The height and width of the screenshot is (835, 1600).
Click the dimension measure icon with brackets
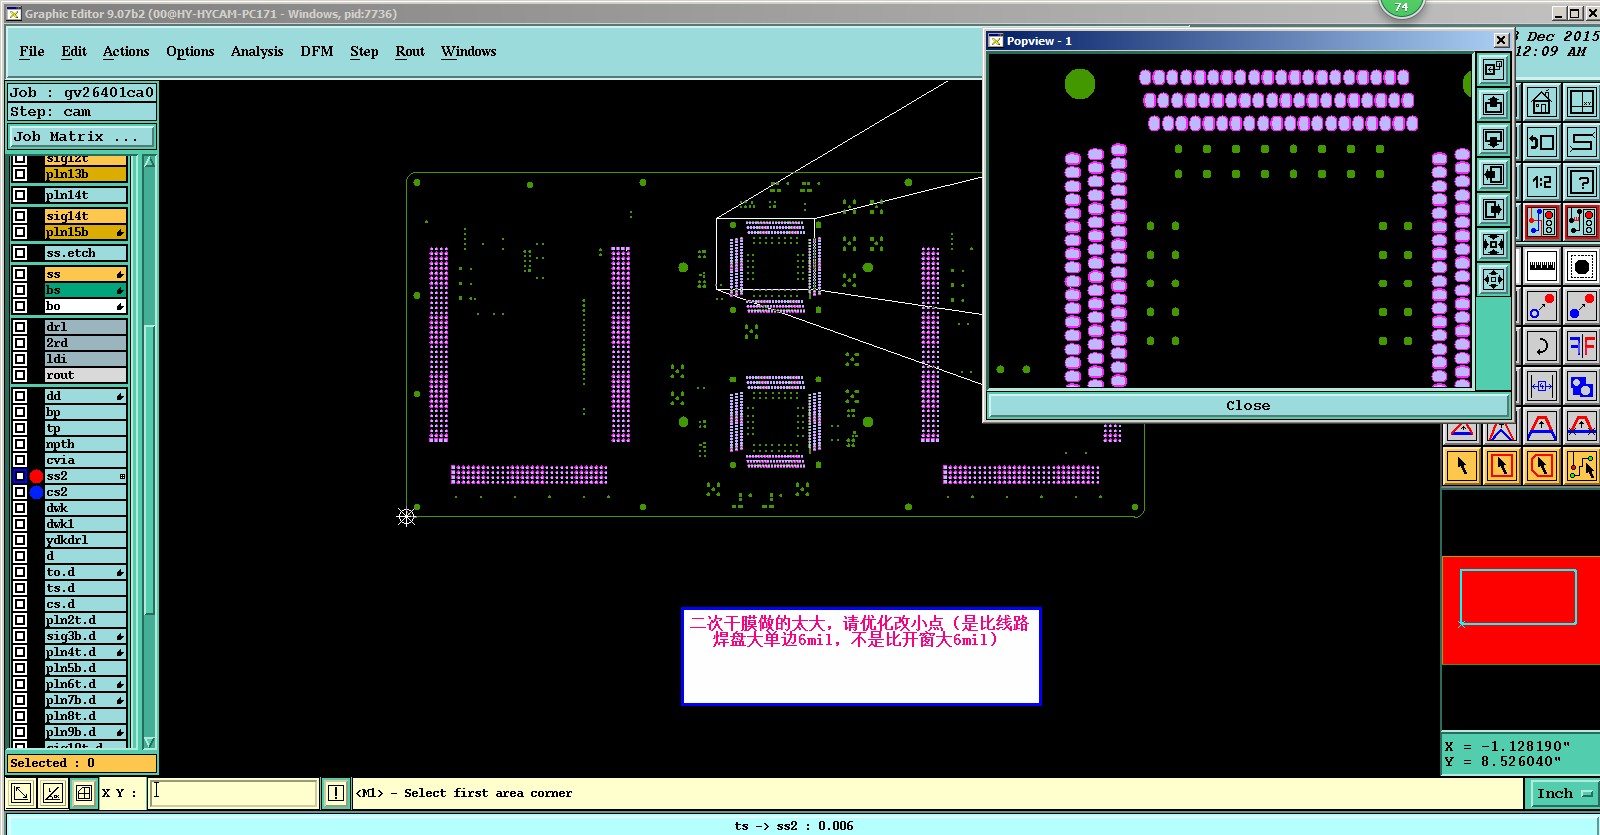(1541, 386)
